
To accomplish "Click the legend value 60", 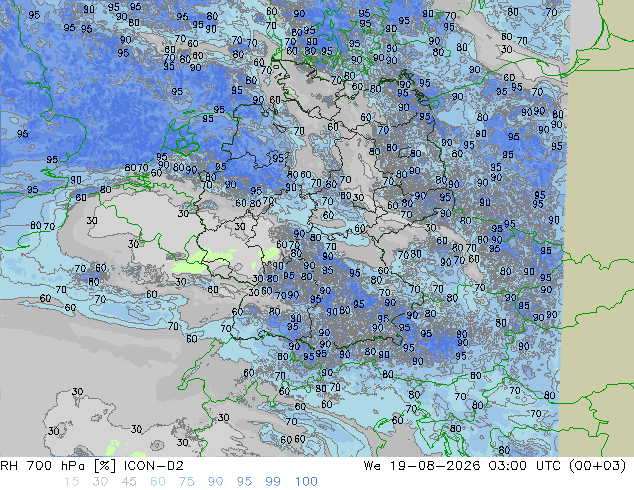I will (158, 482).
